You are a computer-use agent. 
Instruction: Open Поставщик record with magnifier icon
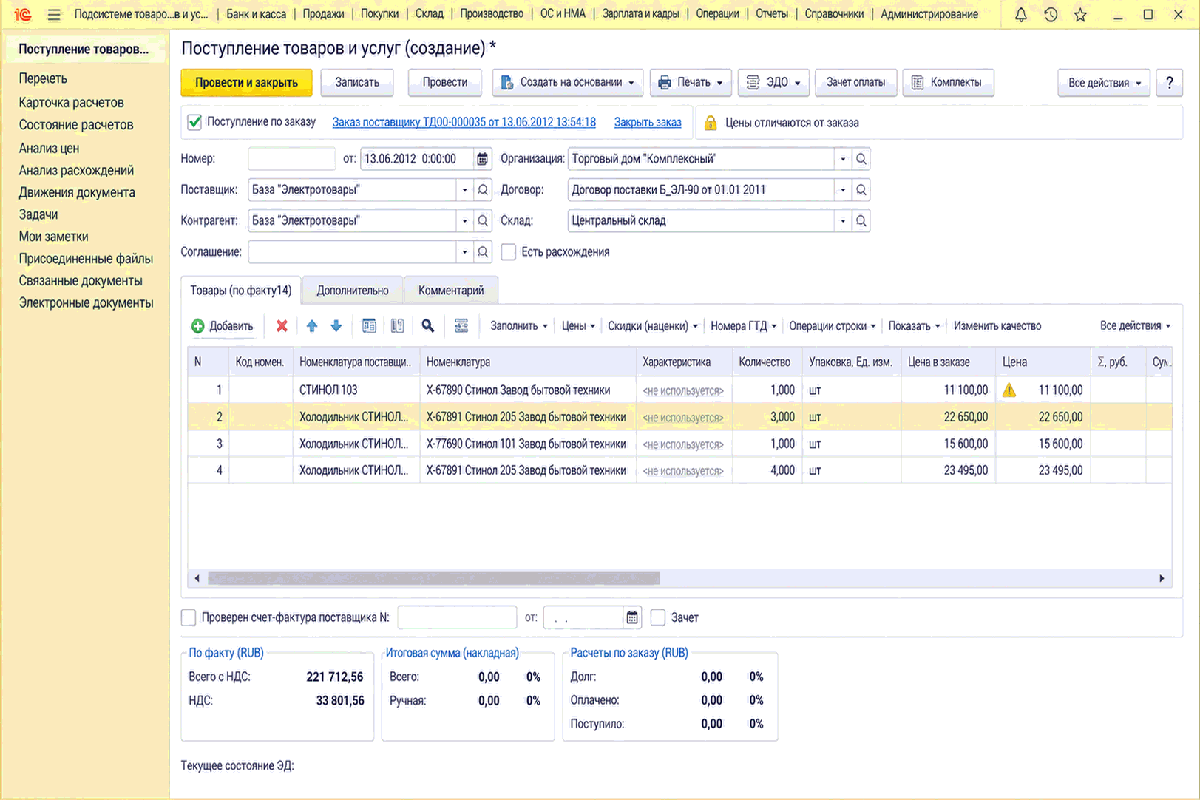click(483, 190)
